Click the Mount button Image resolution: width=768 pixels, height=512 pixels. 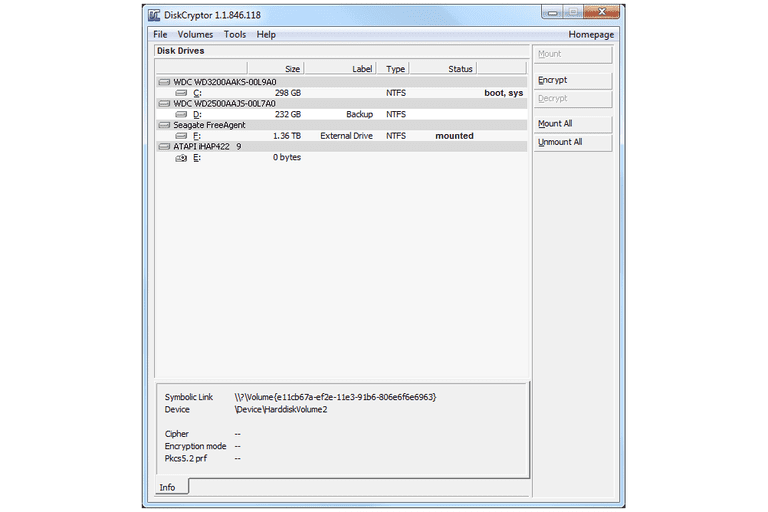tap(573, 54)
